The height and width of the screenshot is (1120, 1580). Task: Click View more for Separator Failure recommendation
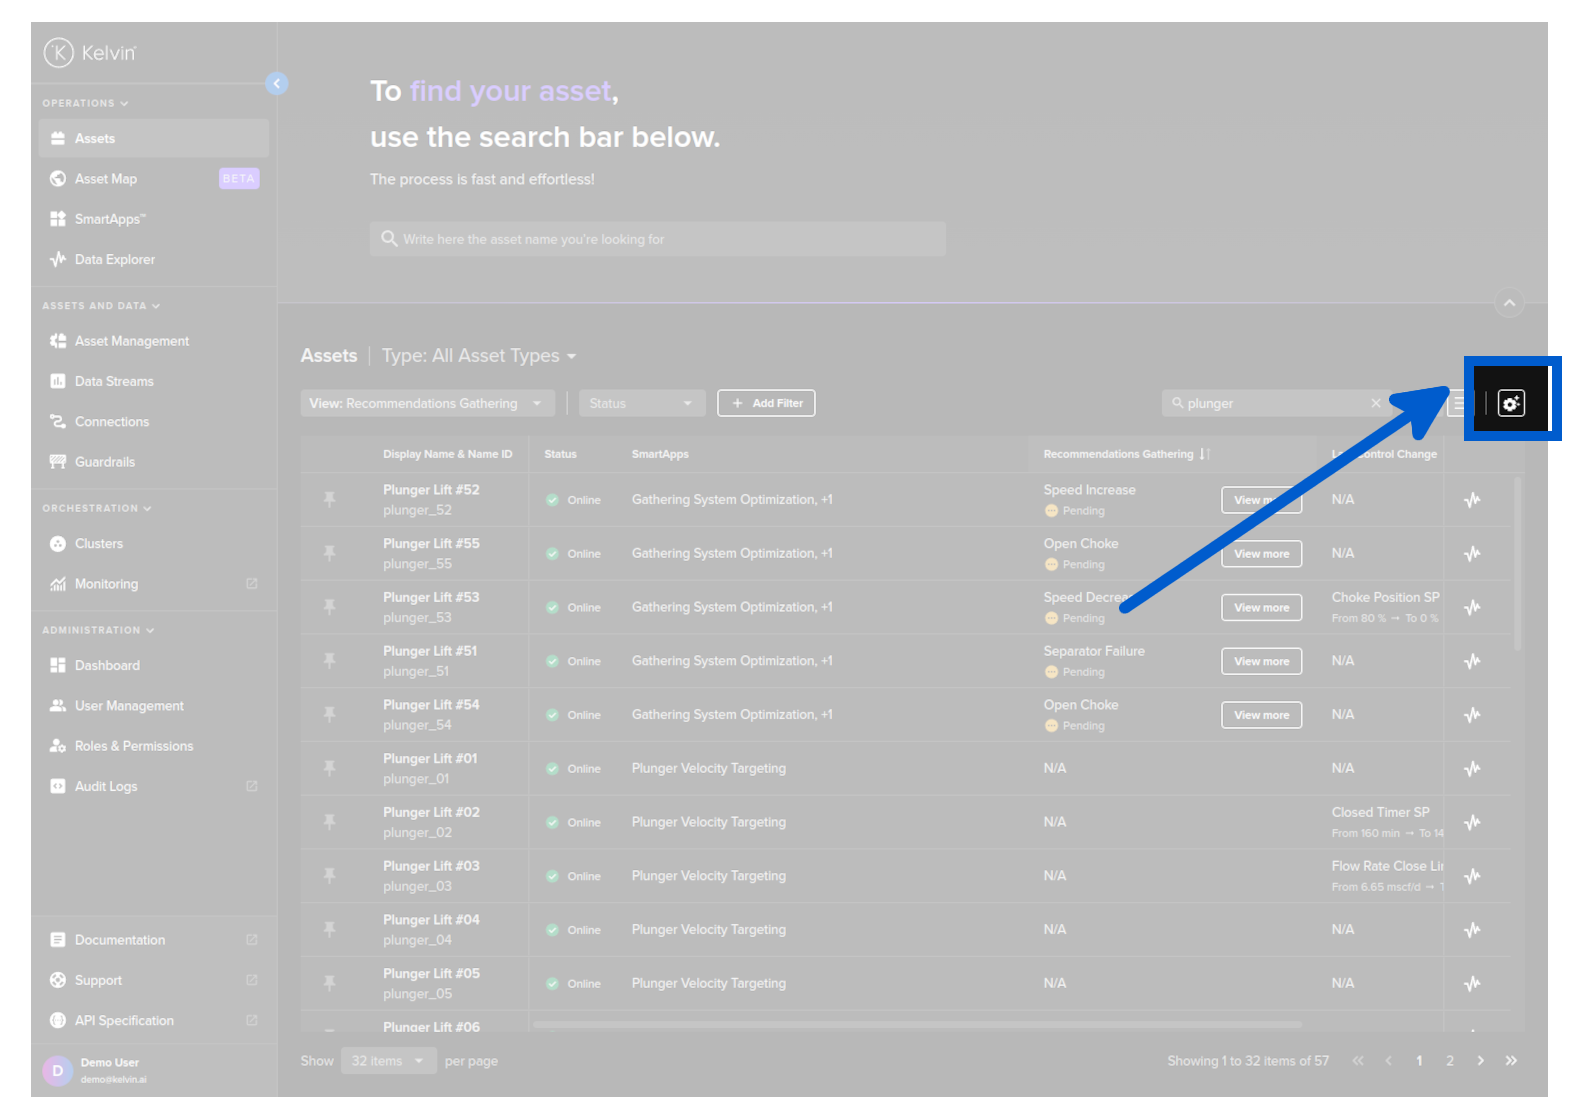[1261, 661]
